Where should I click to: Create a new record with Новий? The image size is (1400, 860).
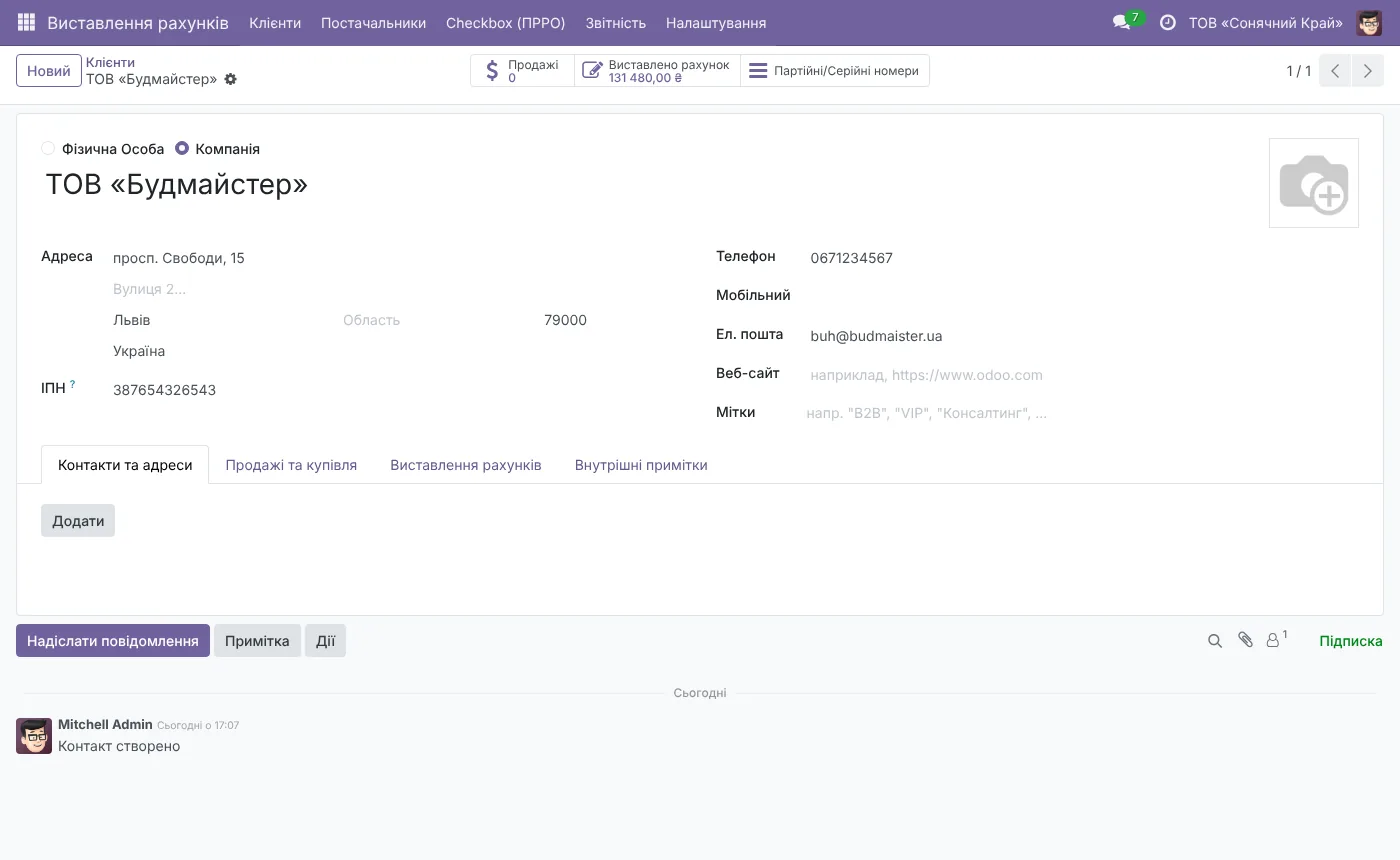pos(49,71)
